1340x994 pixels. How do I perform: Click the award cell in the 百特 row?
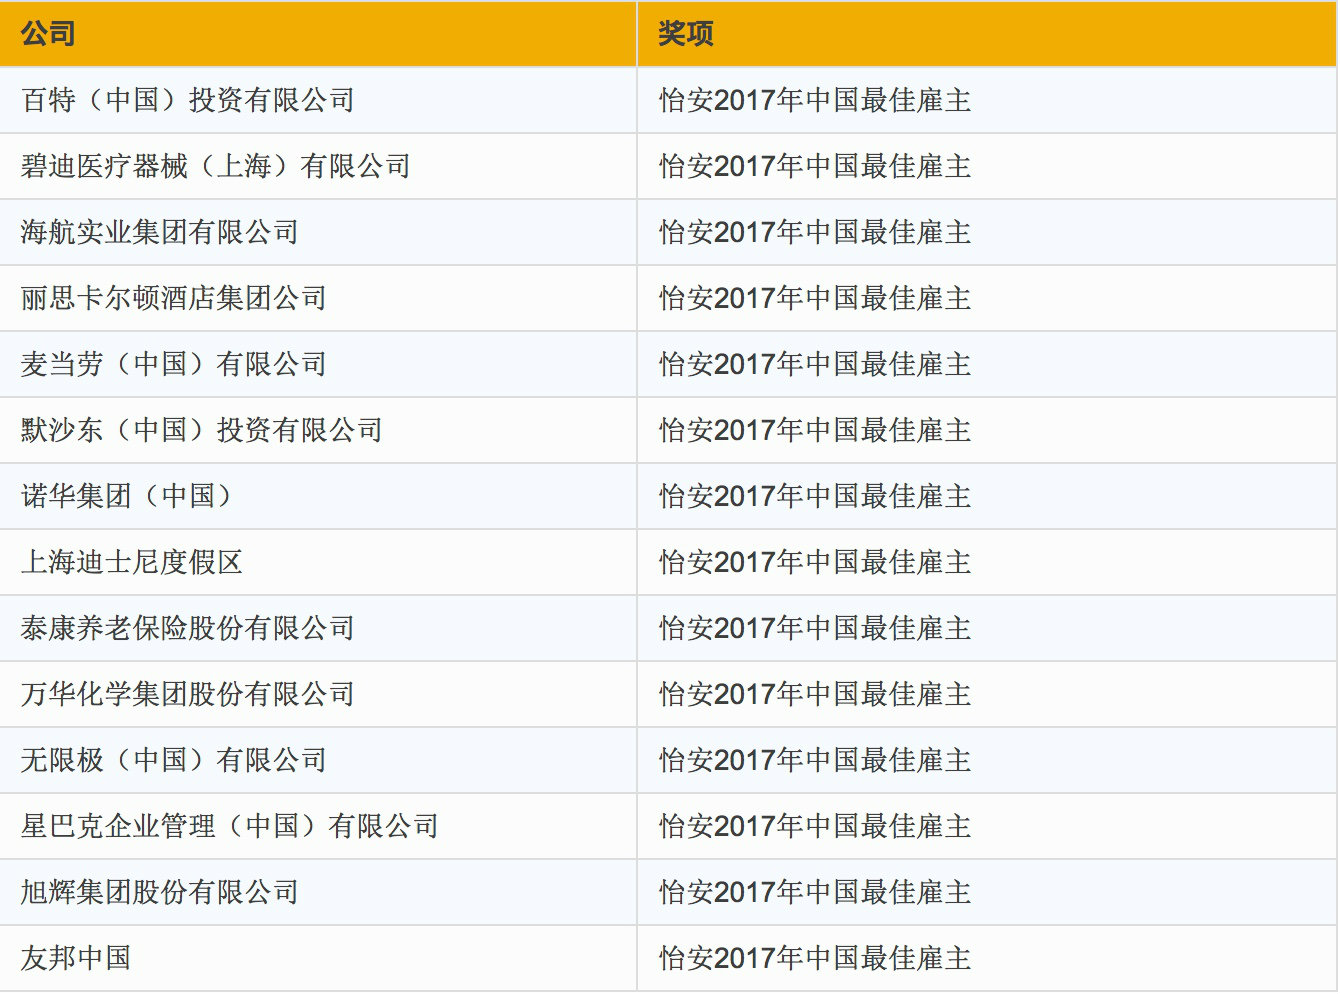[815, 100]
